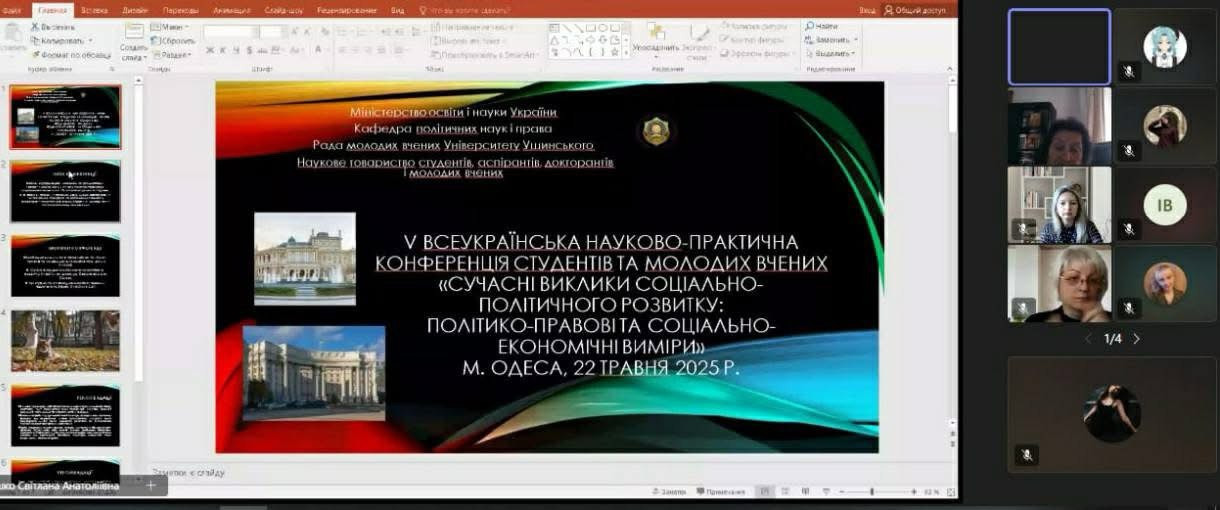Click the Найти (Find) magnifier icon
This screenshot has width=1220, height=510.
click(809, 26)
